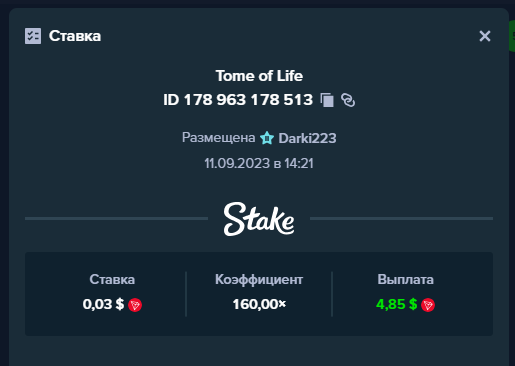The image size is (515, 366).
Task: Open user profile Darki223
Action: click(x=307, y=138)
